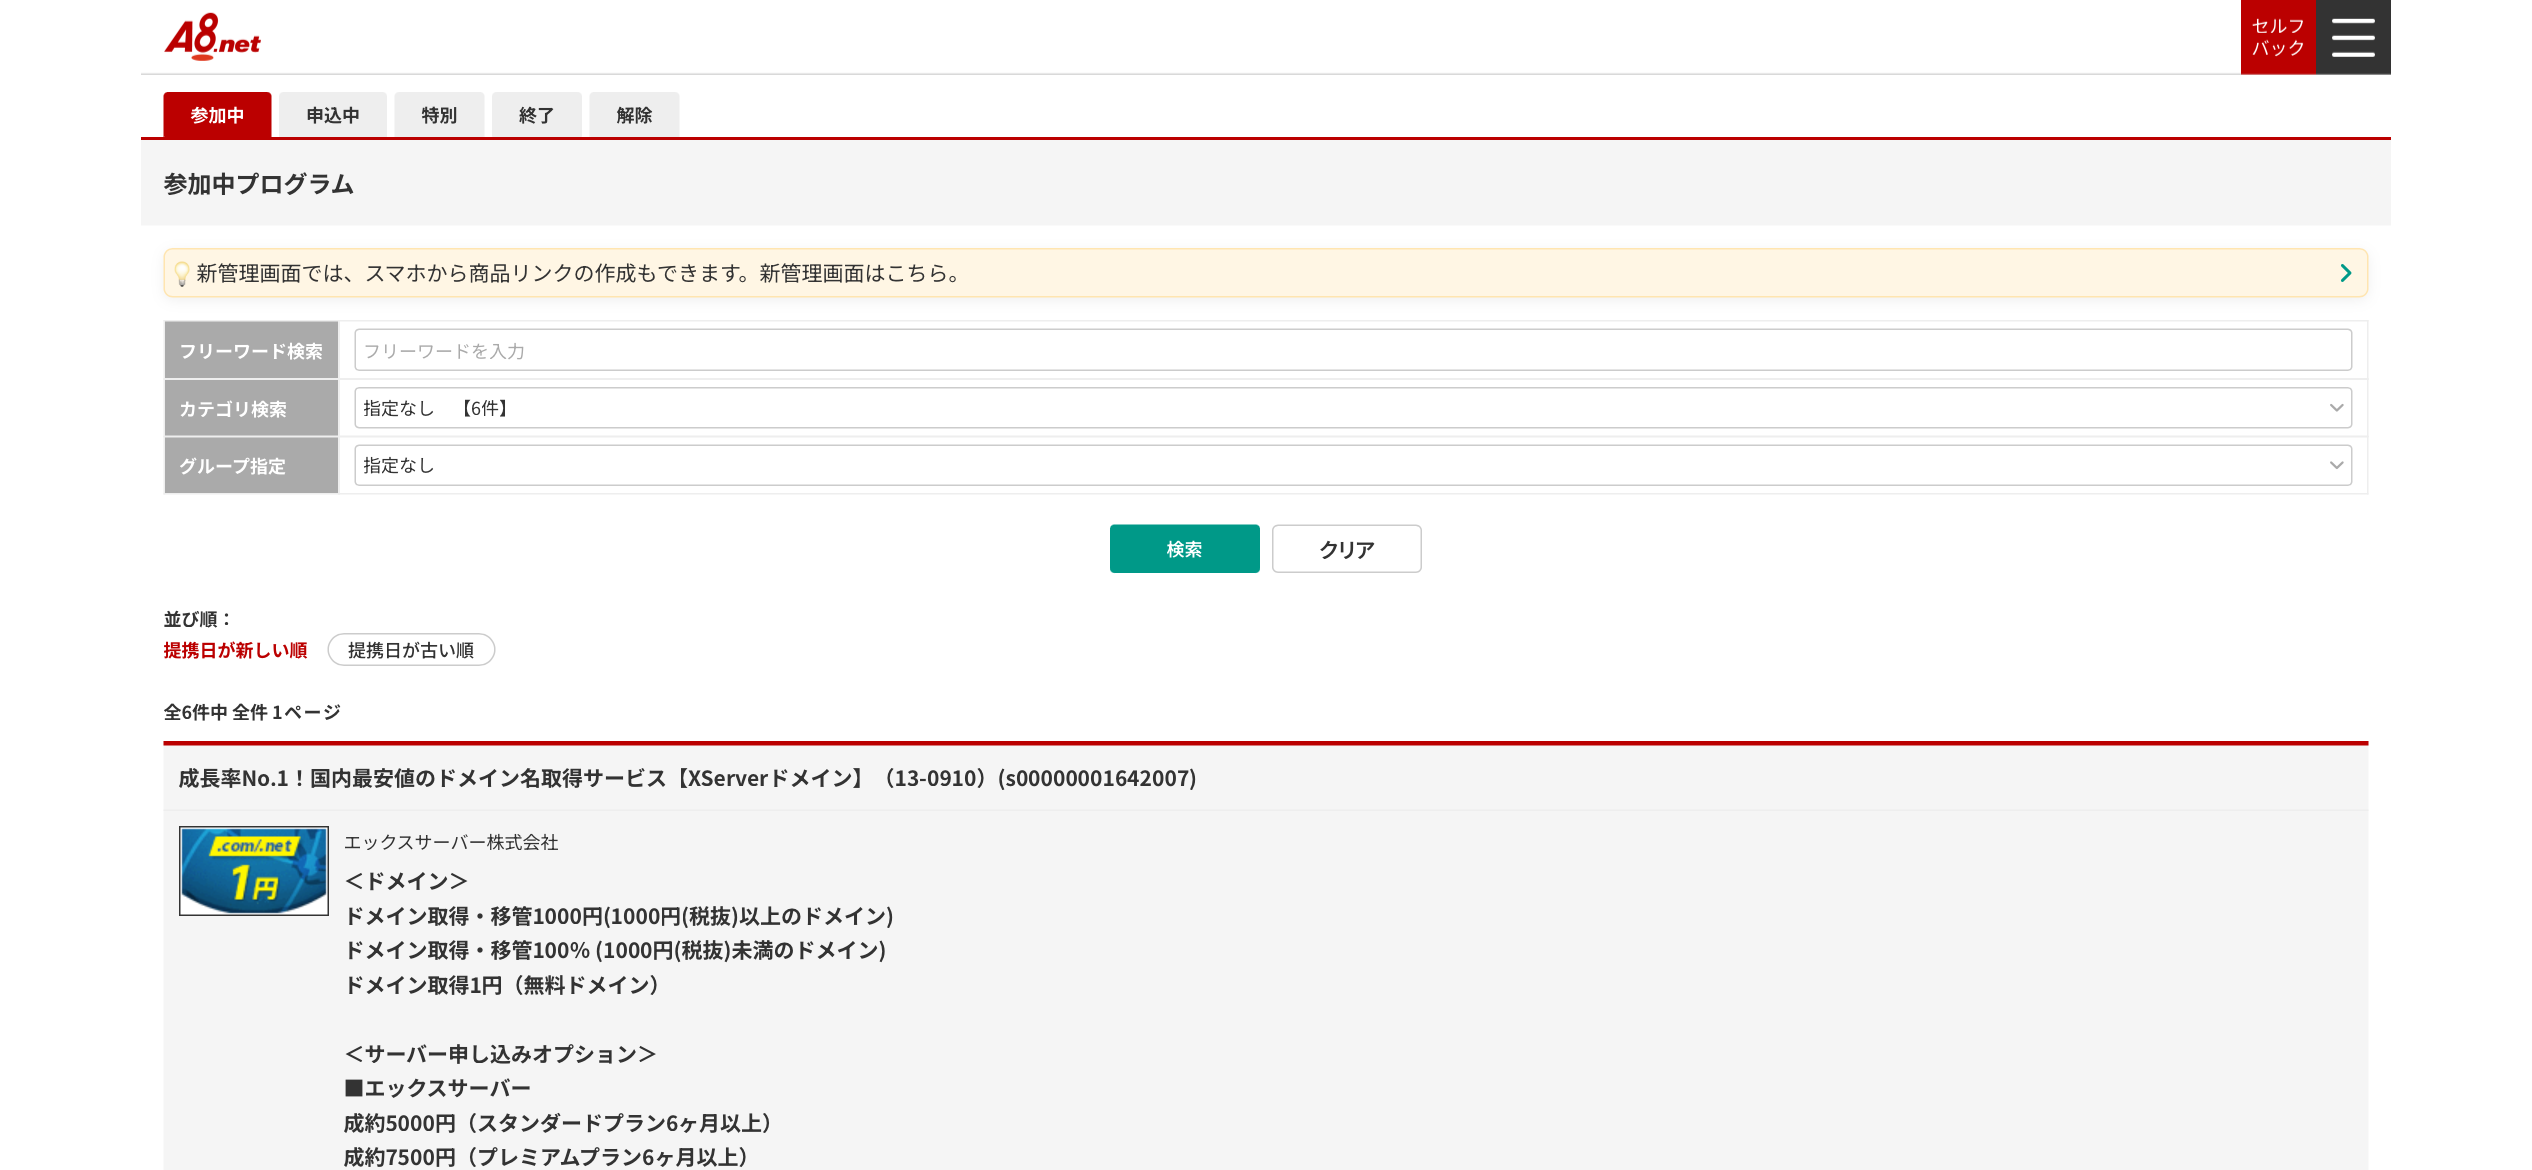The width and height of the screenshot is (2532, 1170).
Task: Switch to the 申込中 tab
Action: (332, 115)
